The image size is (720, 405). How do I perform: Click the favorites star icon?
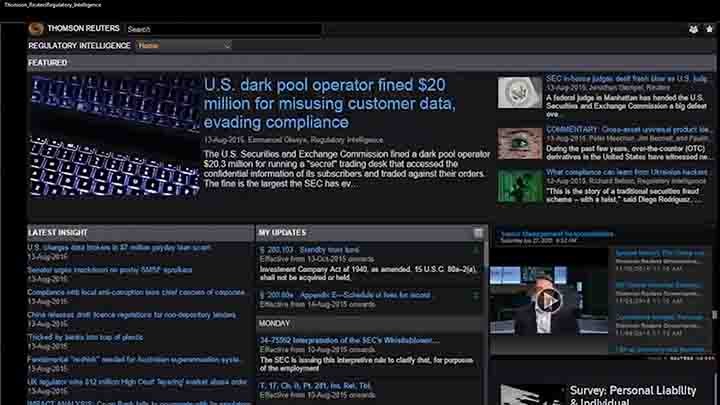click(709, 29)
